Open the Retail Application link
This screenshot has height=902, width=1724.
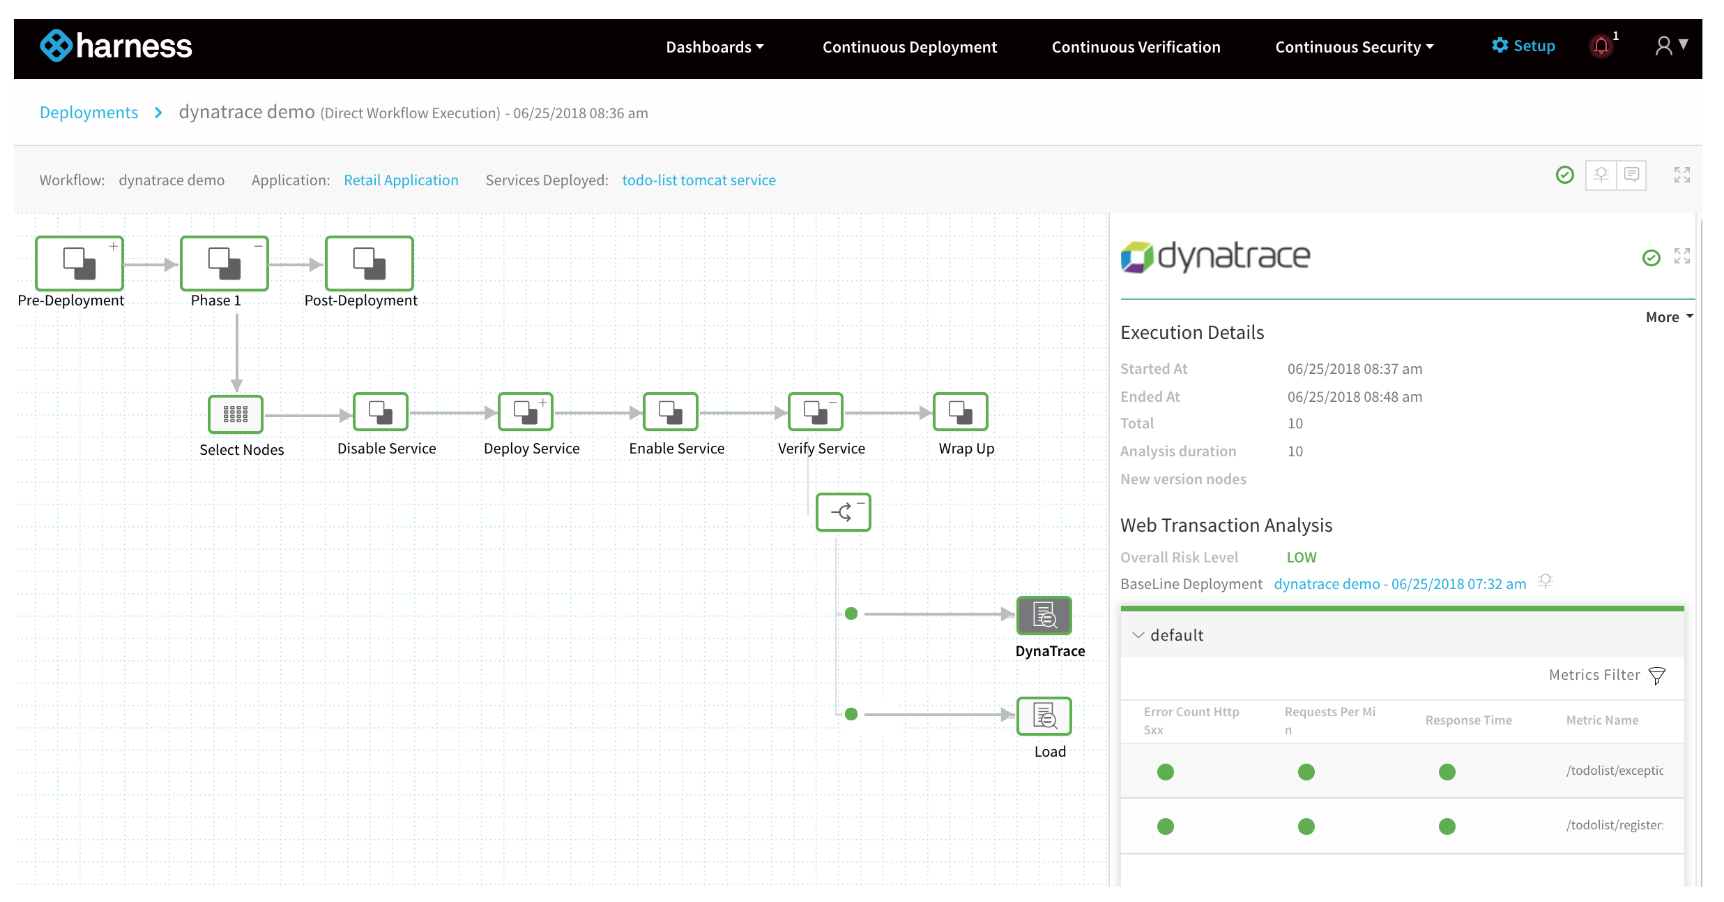click(401, 180)
